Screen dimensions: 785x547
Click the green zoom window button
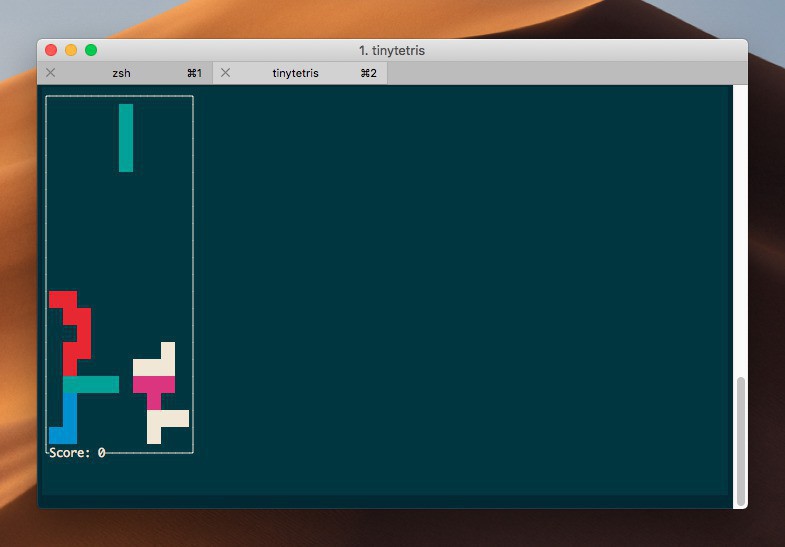click(91, 50)
